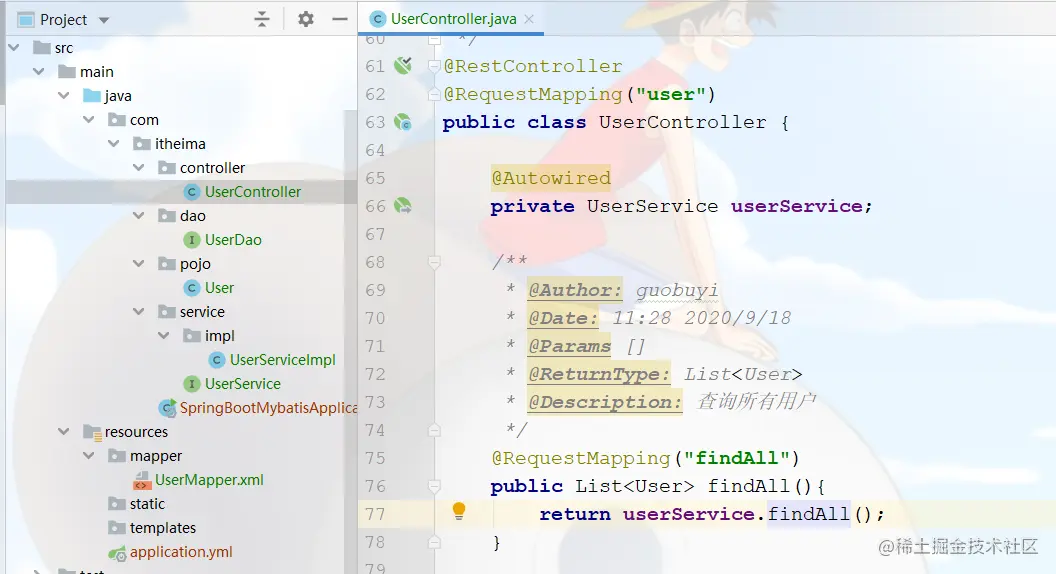Image resolution: width=1056 pixels, height=574 pixels.
Task: Click the autowired dependency gutter icon line 66
Action: (403, 205)
